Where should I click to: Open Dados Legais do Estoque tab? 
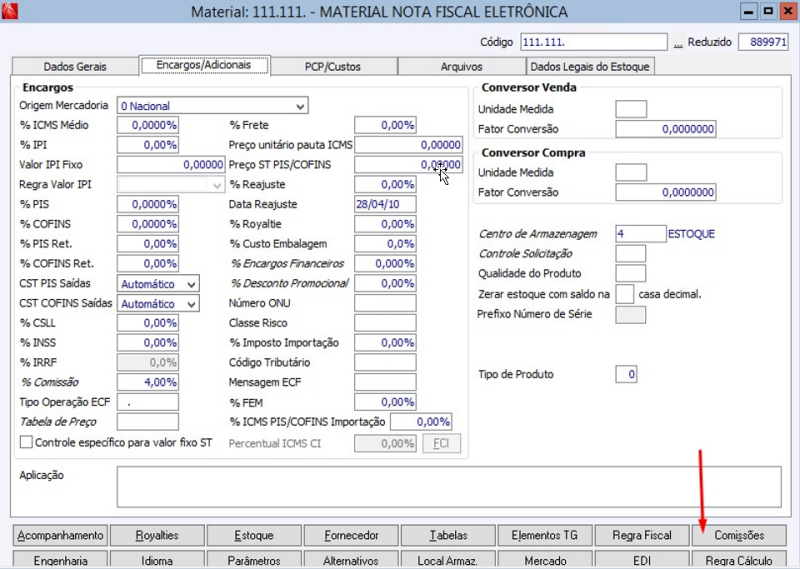point(590,66)
